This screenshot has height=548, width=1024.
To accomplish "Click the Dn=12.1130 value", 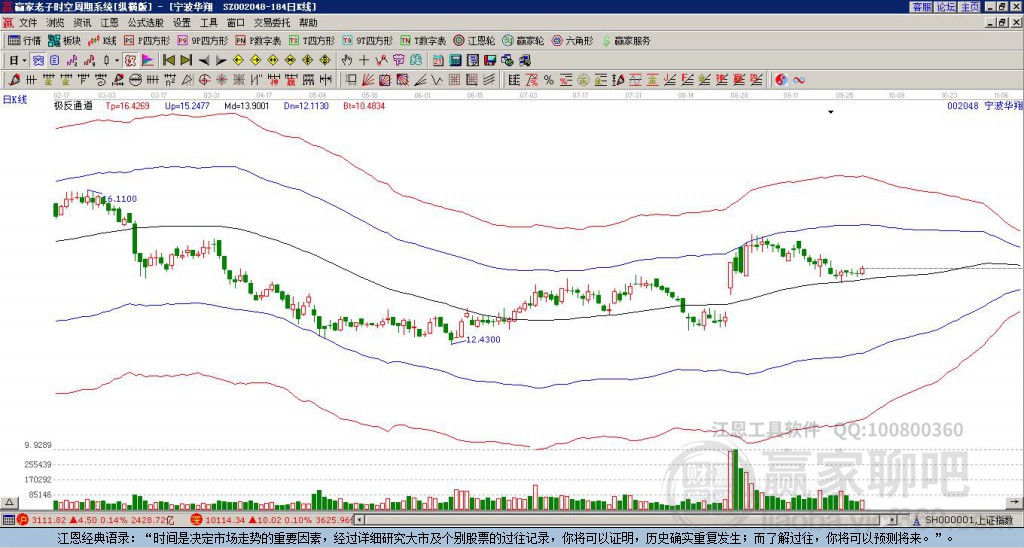I will click(306, 105).
